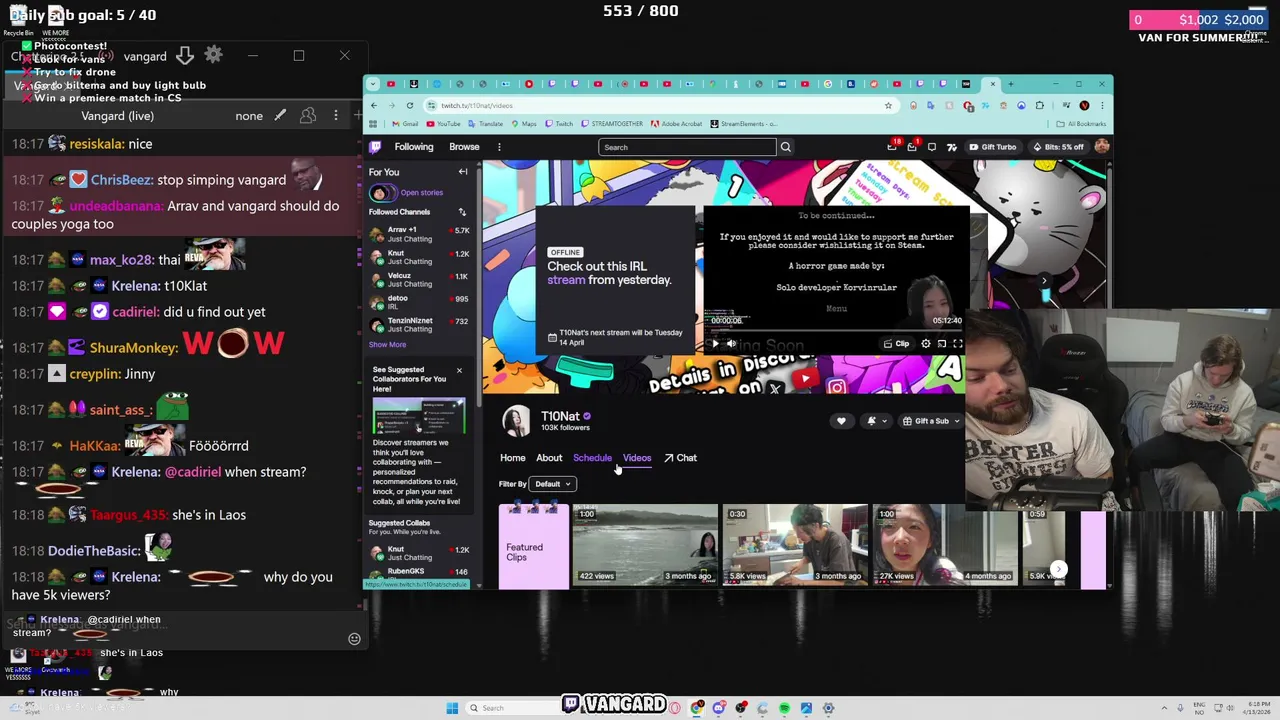The height and width of the screenshot is (720, 1280).
Task: Open the notification bell dropdown
Action: [x=875, y=421]
